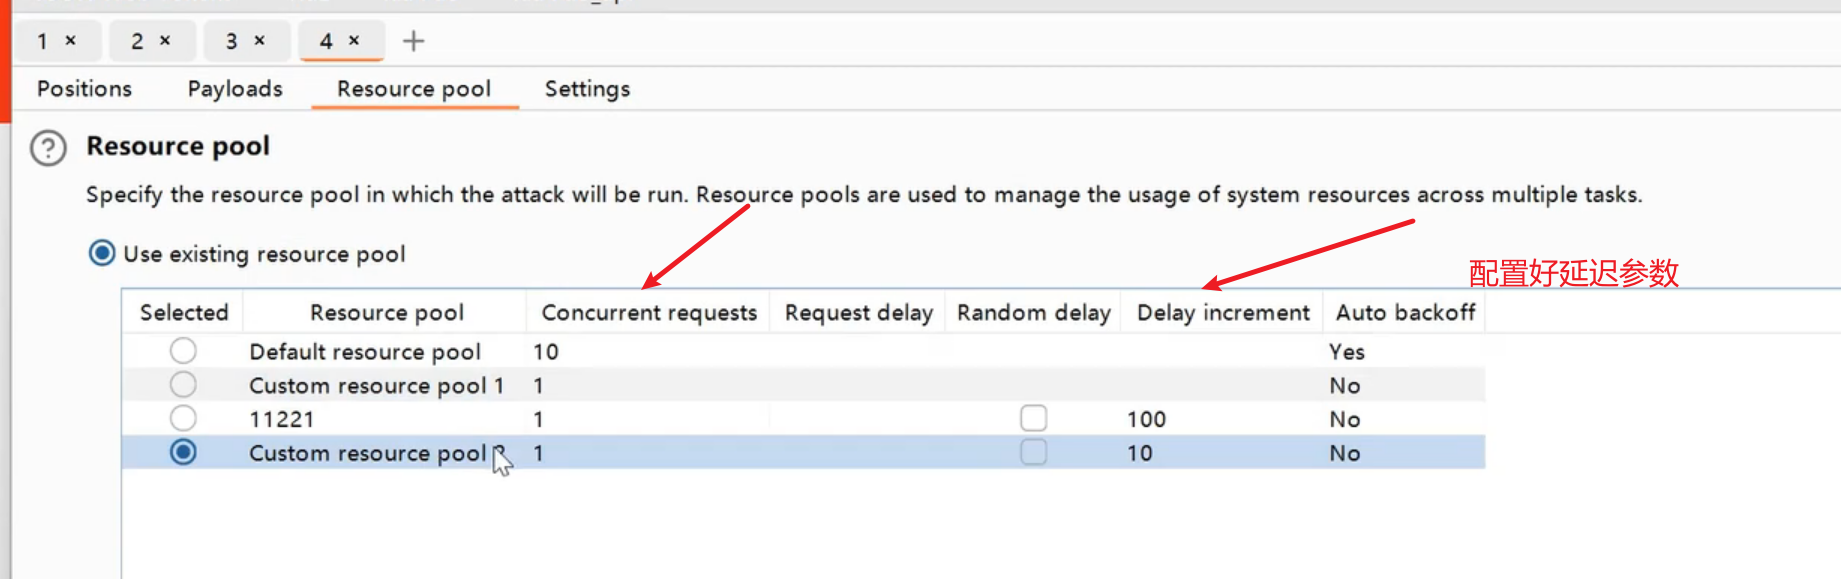Screen dimensions: 1841x579
Task: Switch to attack tab 1
Action: [x=43, y=41]
